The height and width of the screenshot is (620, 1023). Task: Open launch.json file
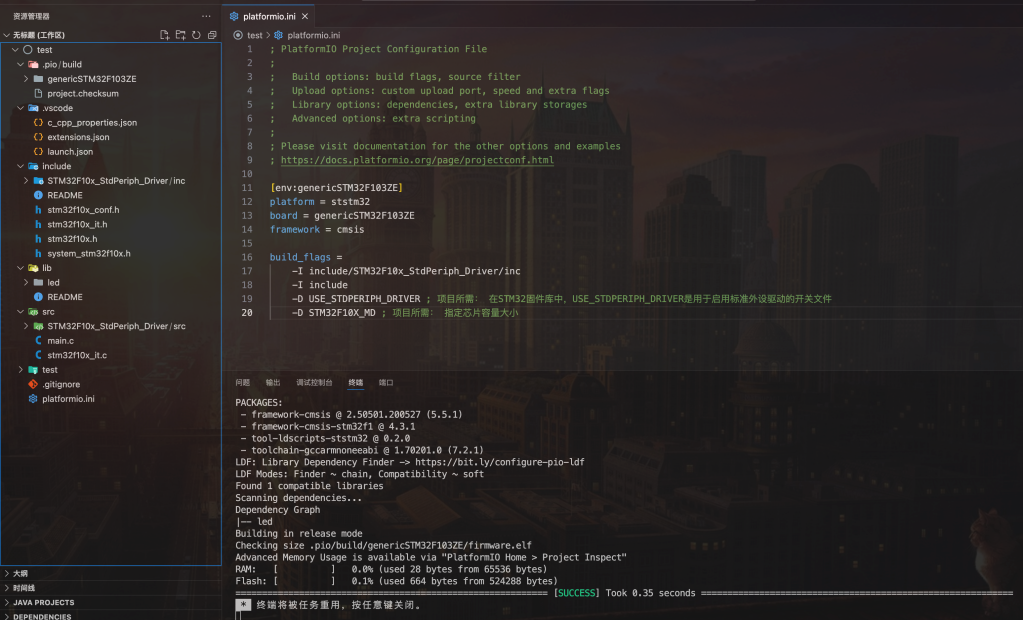click(x=70, y=151)
